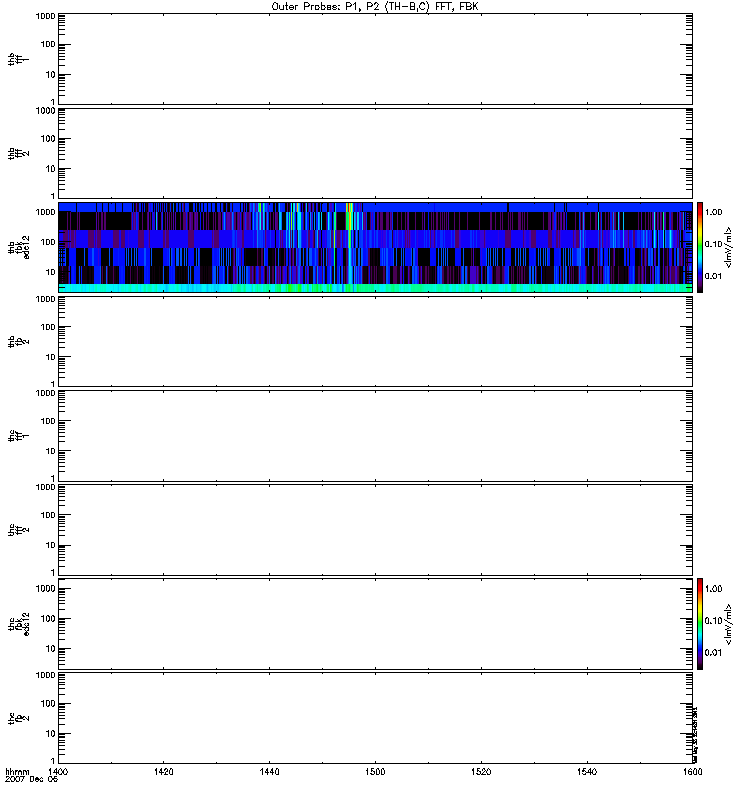Click the '100' tick label of thb fb 2 panel

(x=48, y=327)
